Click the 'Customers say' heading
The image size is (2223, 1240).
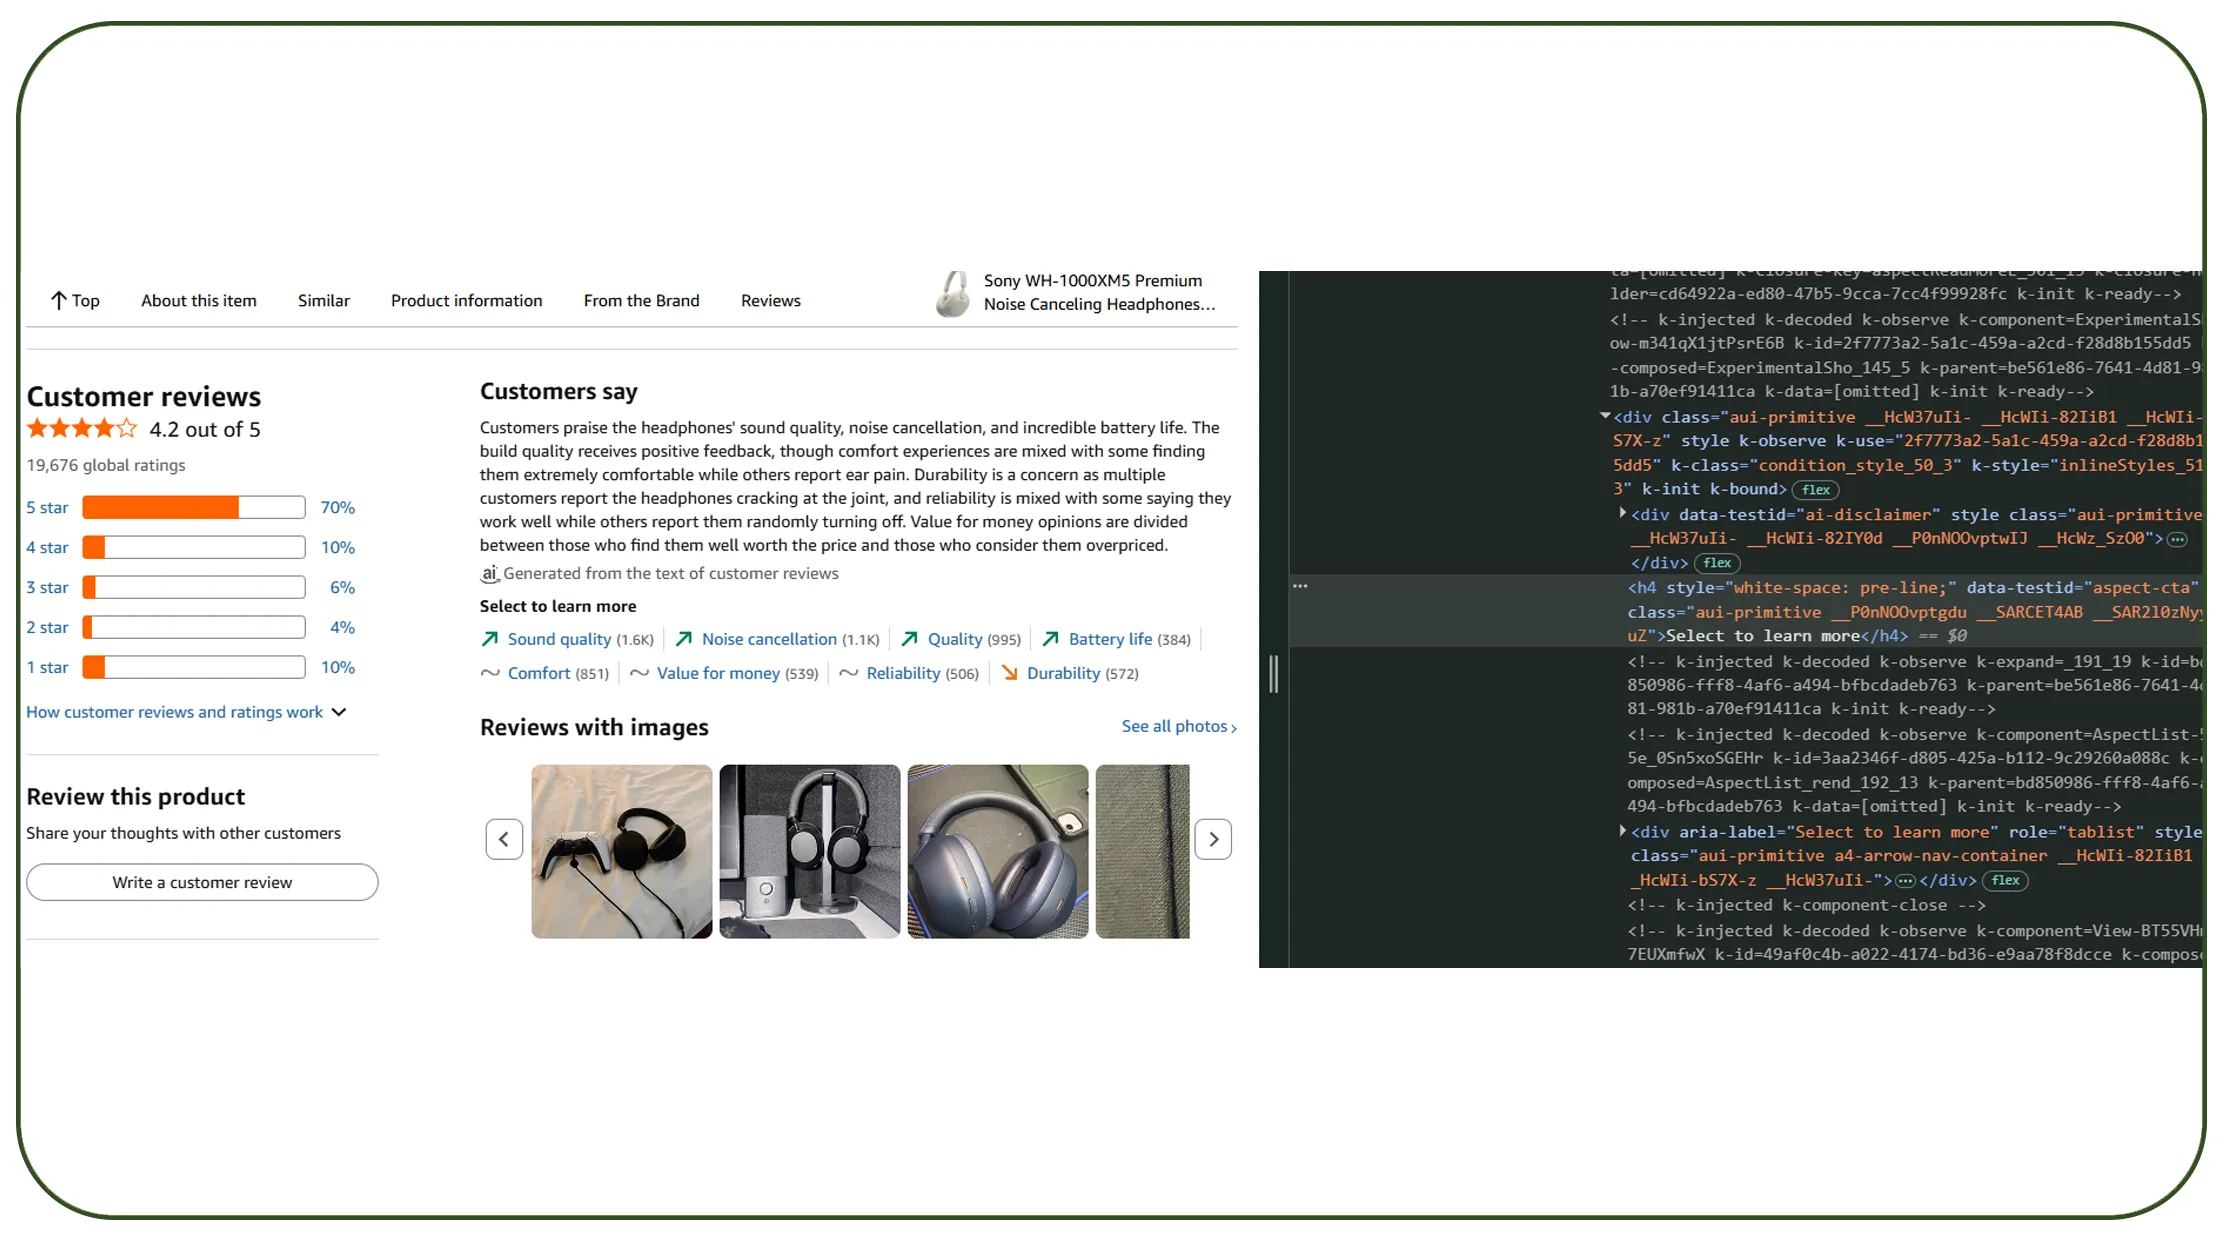click(559, 391)
